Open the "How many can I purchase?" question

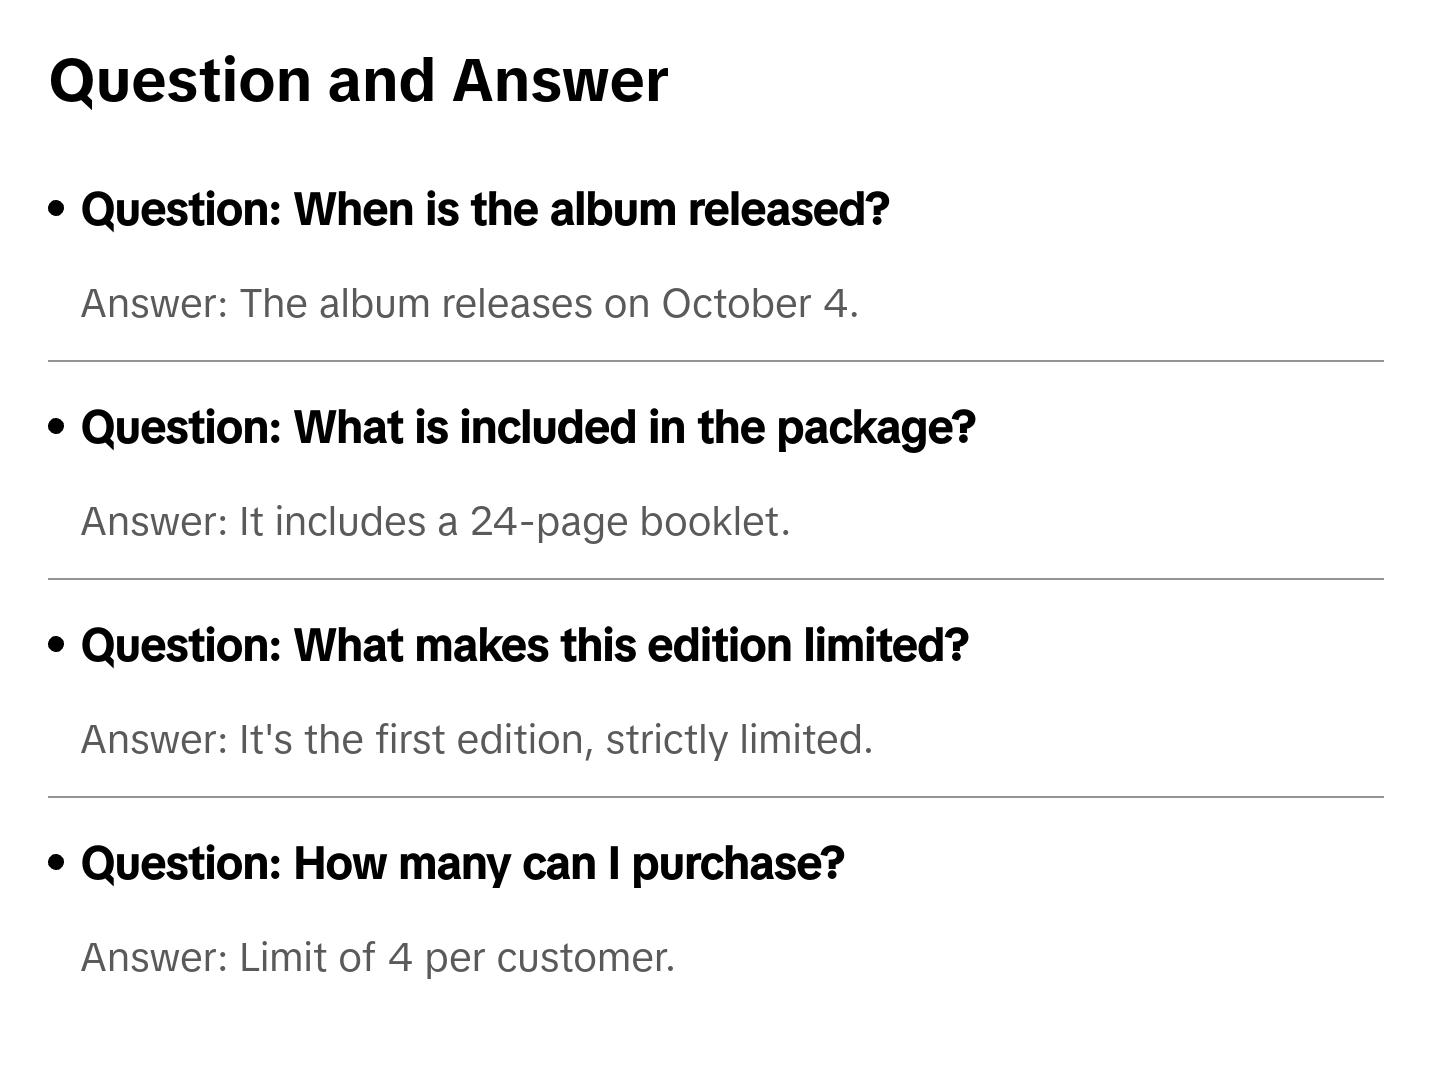click(463, 864)
